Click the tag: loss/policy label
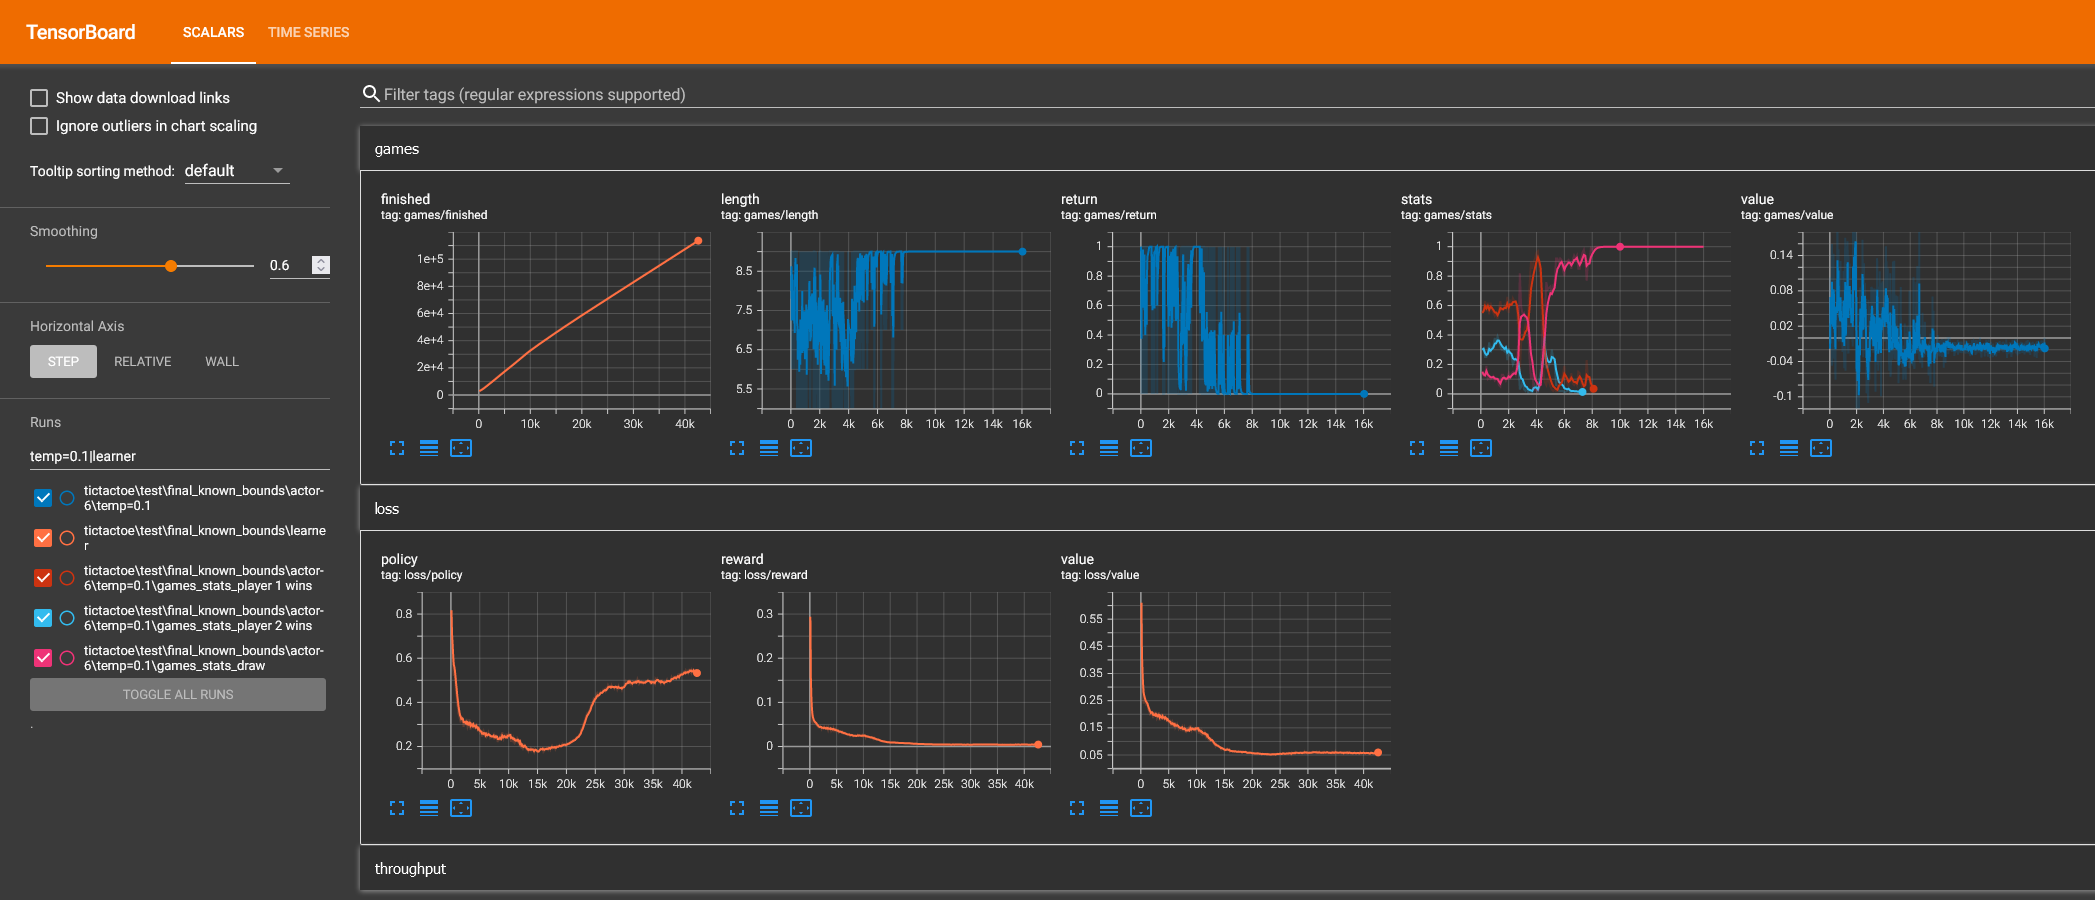Viewport: 2095px width, 900px height. click(421, 575)
